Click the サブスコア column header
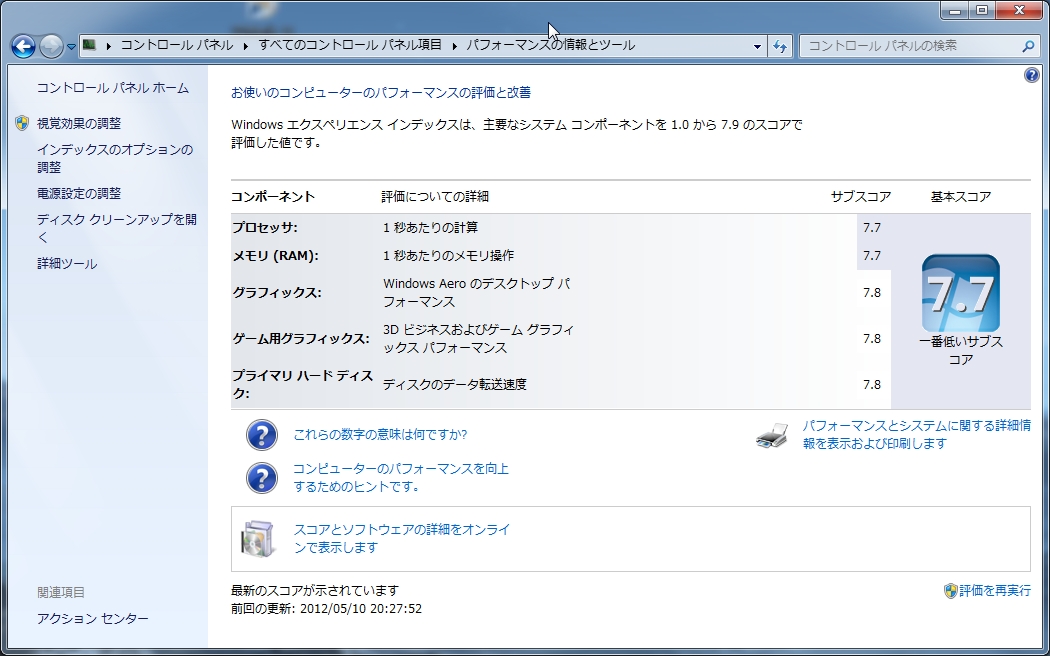Image resolution: width=1050 pixels, height=656 pixels. 860,196
